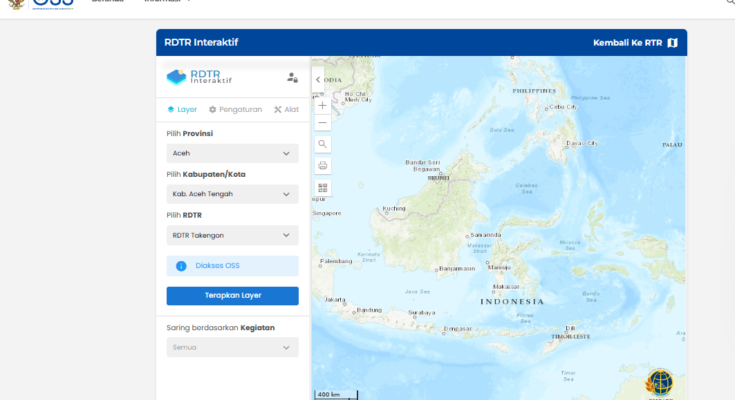
Task: Click the Diakses OSS info banner
Action: [x=232, y=266]
